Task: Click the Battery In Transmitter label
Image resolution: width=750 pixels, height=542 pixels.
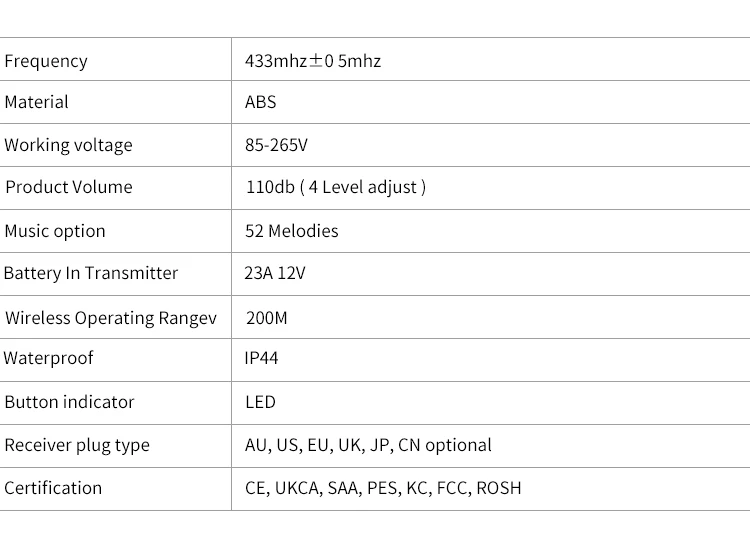Action: point(91,273)
